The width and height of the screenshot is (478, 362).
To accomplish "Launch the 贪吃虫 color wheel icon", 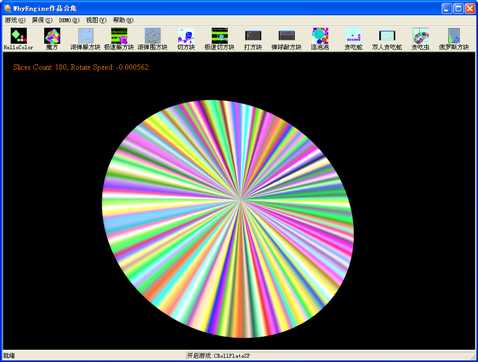I will tap(420, 36).
